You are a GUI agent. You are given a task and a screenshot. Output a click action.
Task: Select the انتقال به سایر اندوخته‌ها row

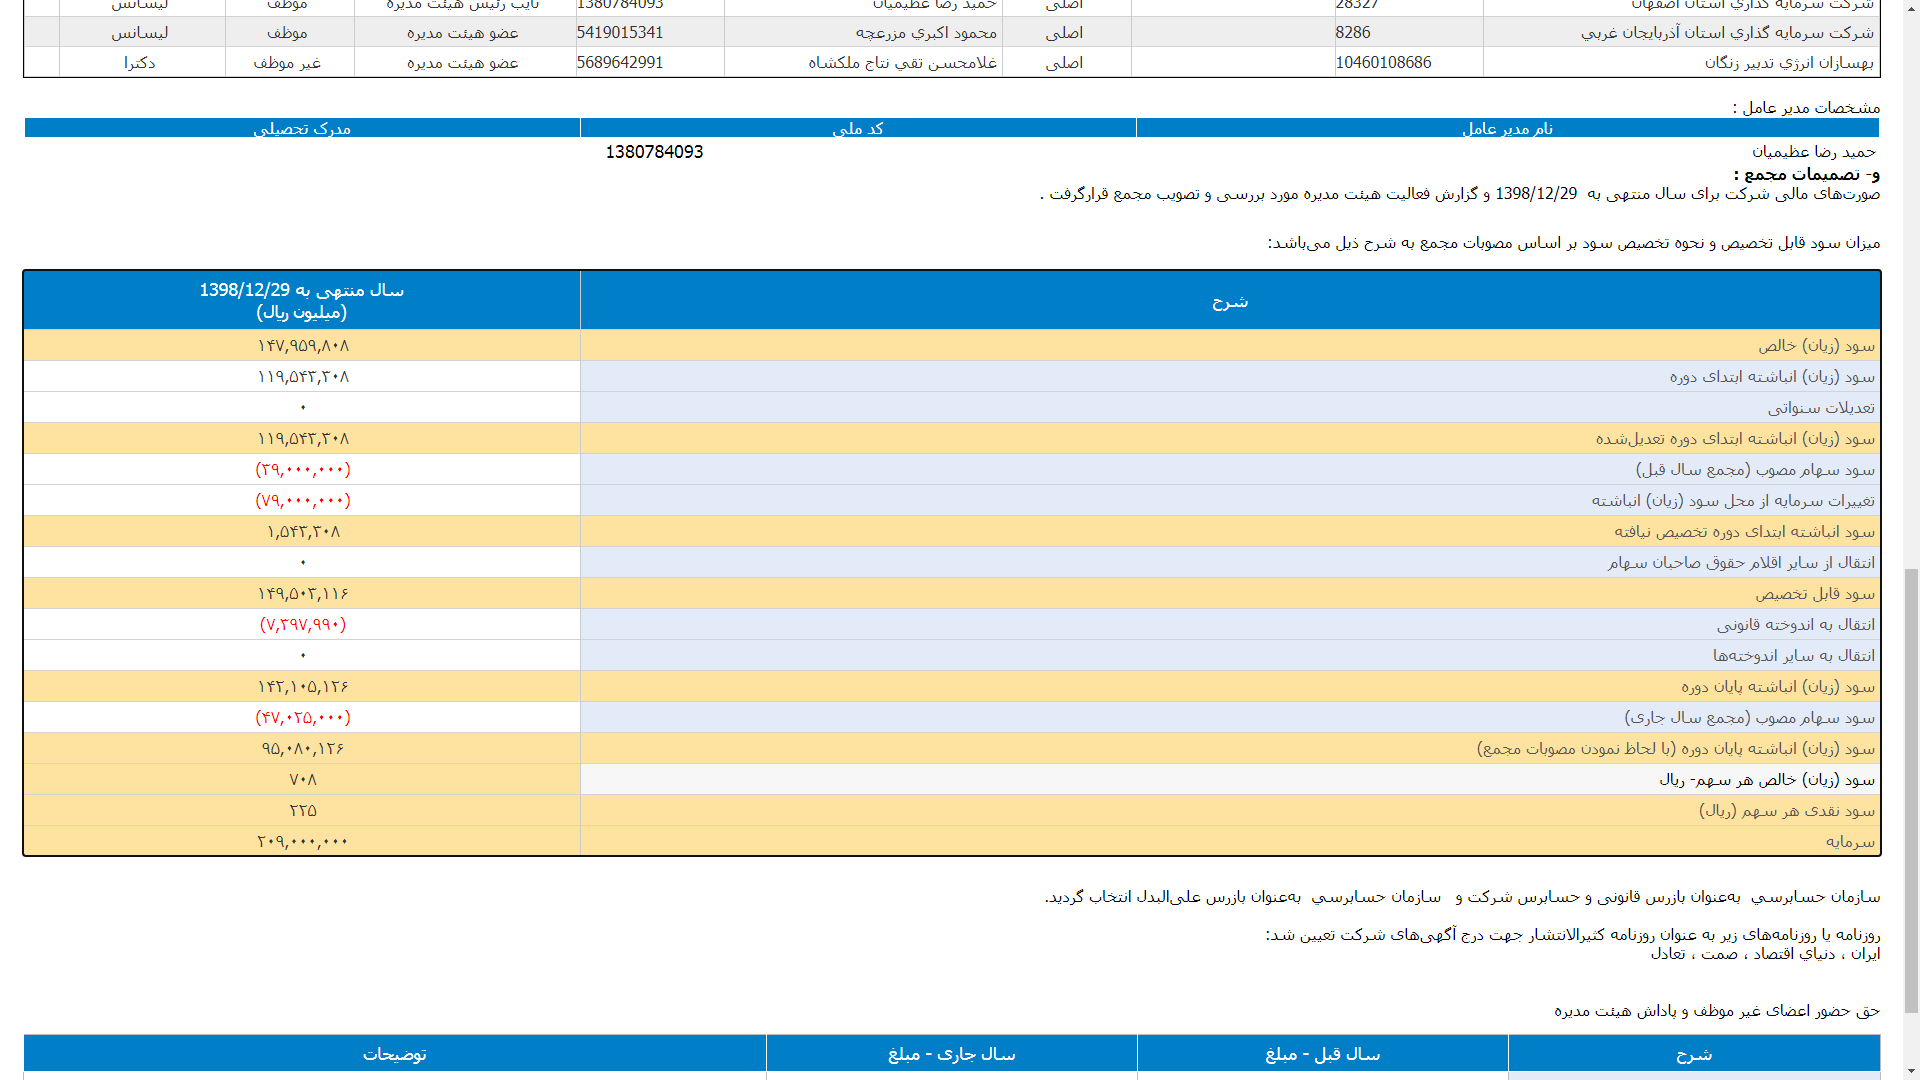(x=1793, y=655)
